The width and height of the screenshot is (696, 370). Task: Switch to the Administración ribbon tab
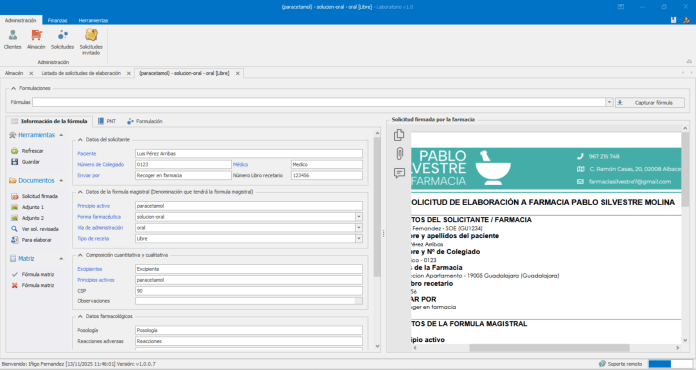[20, 20]
